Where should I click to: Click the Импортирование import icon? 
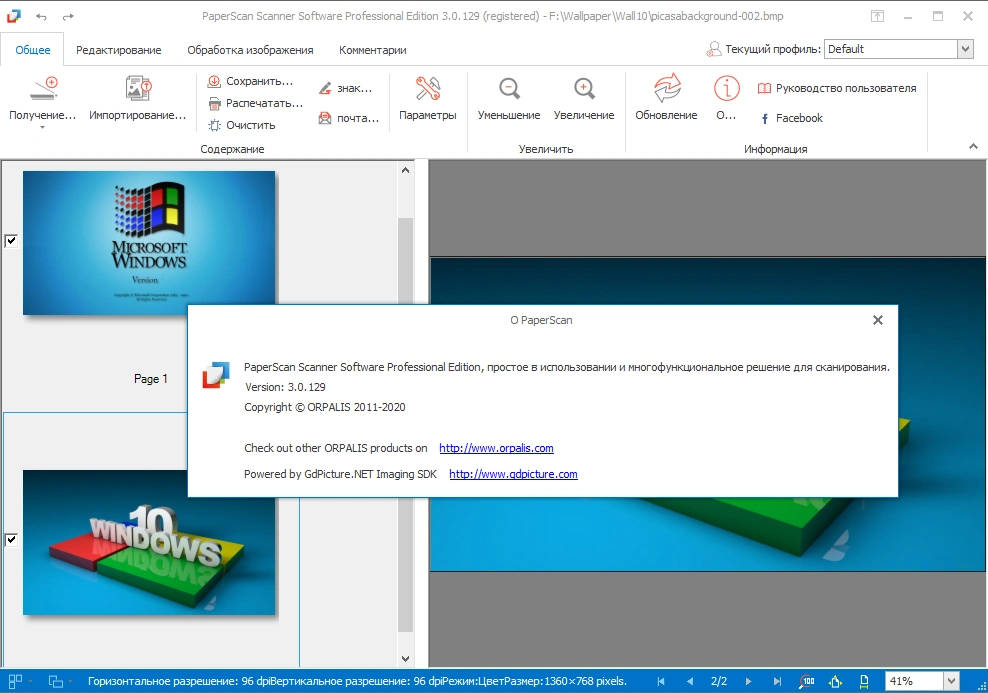(138, 88)
